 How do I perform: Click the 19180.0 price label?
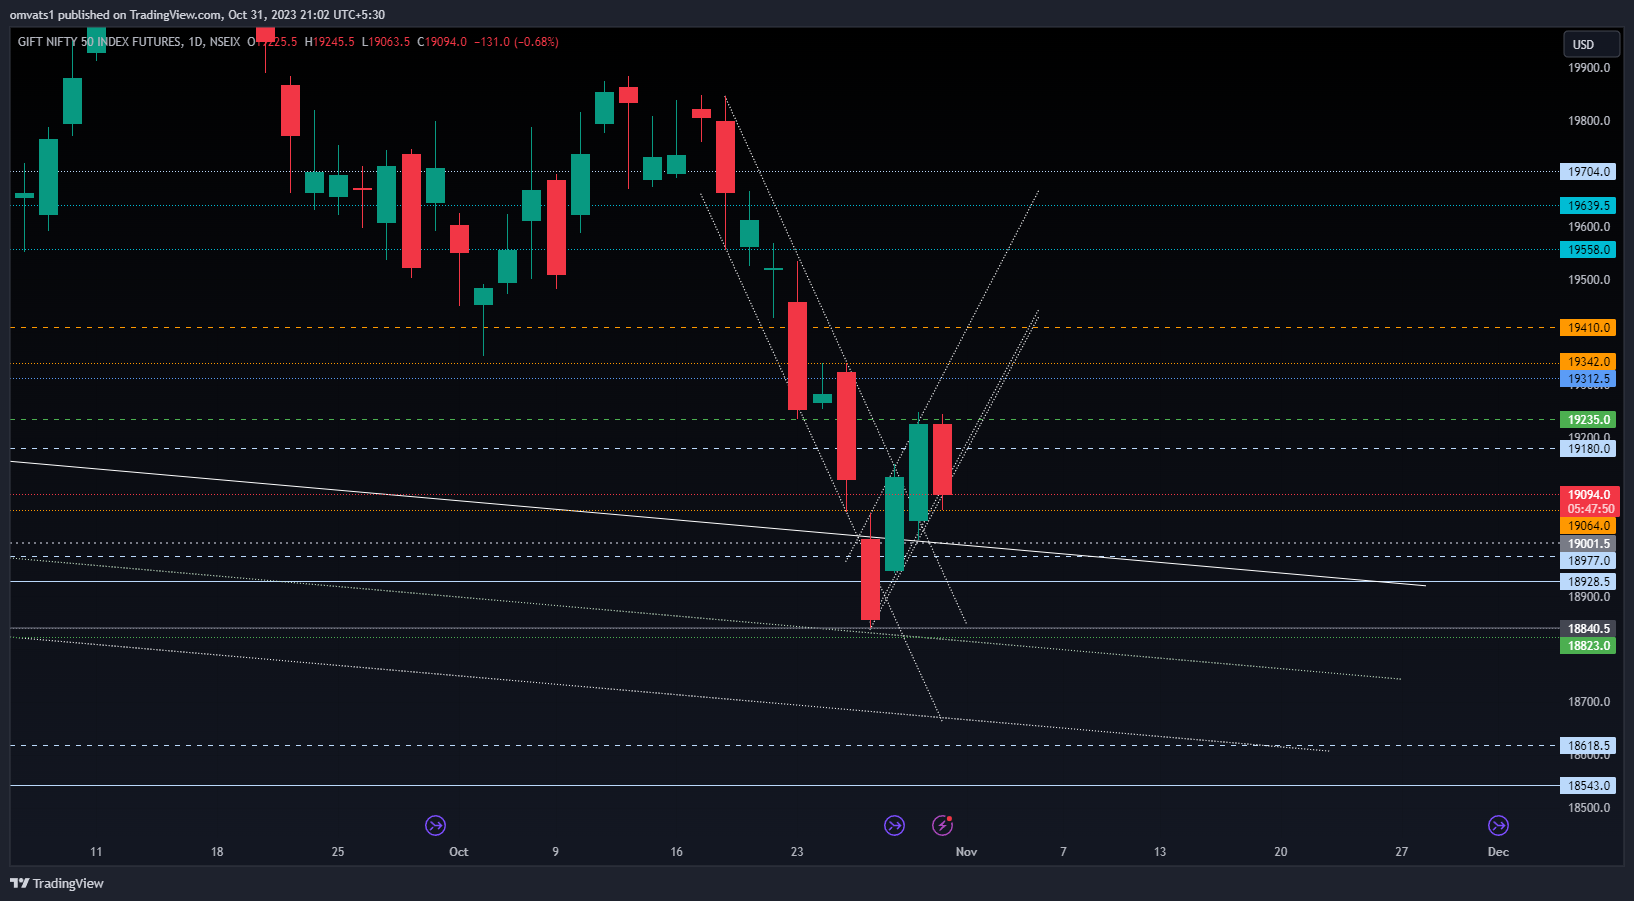tap(1588, 449)
